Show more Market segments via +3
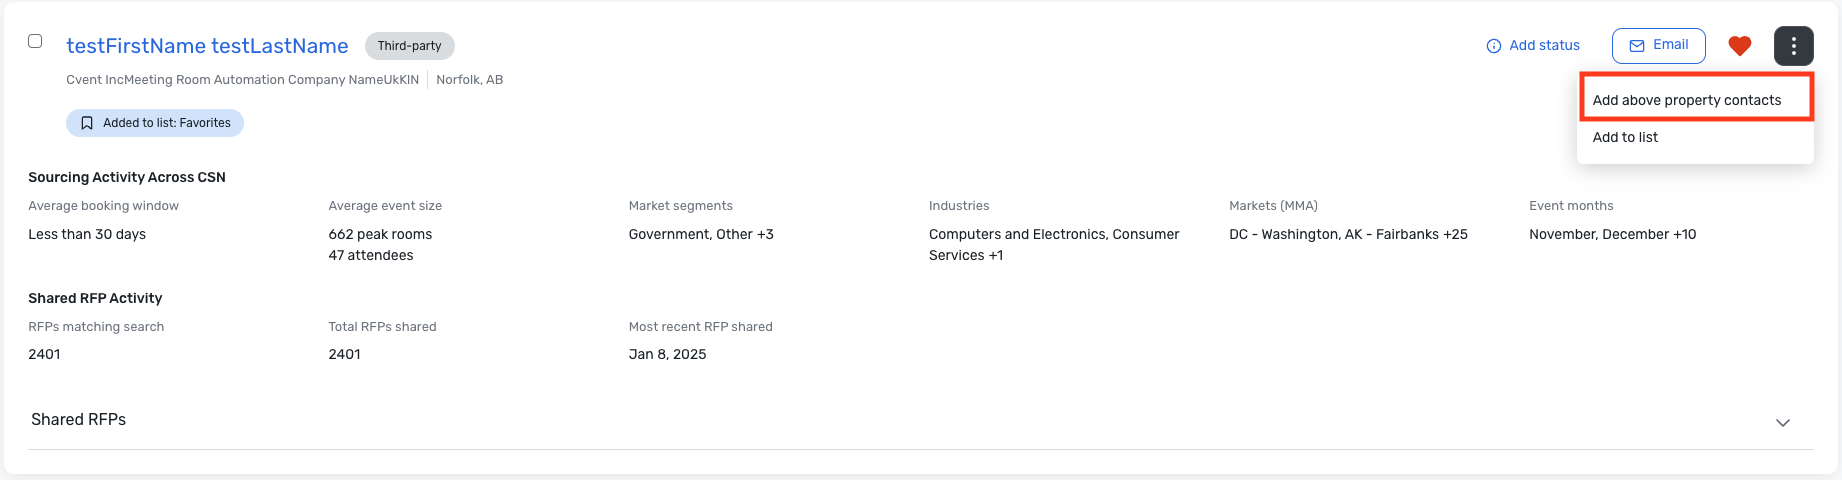Viewport: 1842px width, 480px height. pos(765,234)
